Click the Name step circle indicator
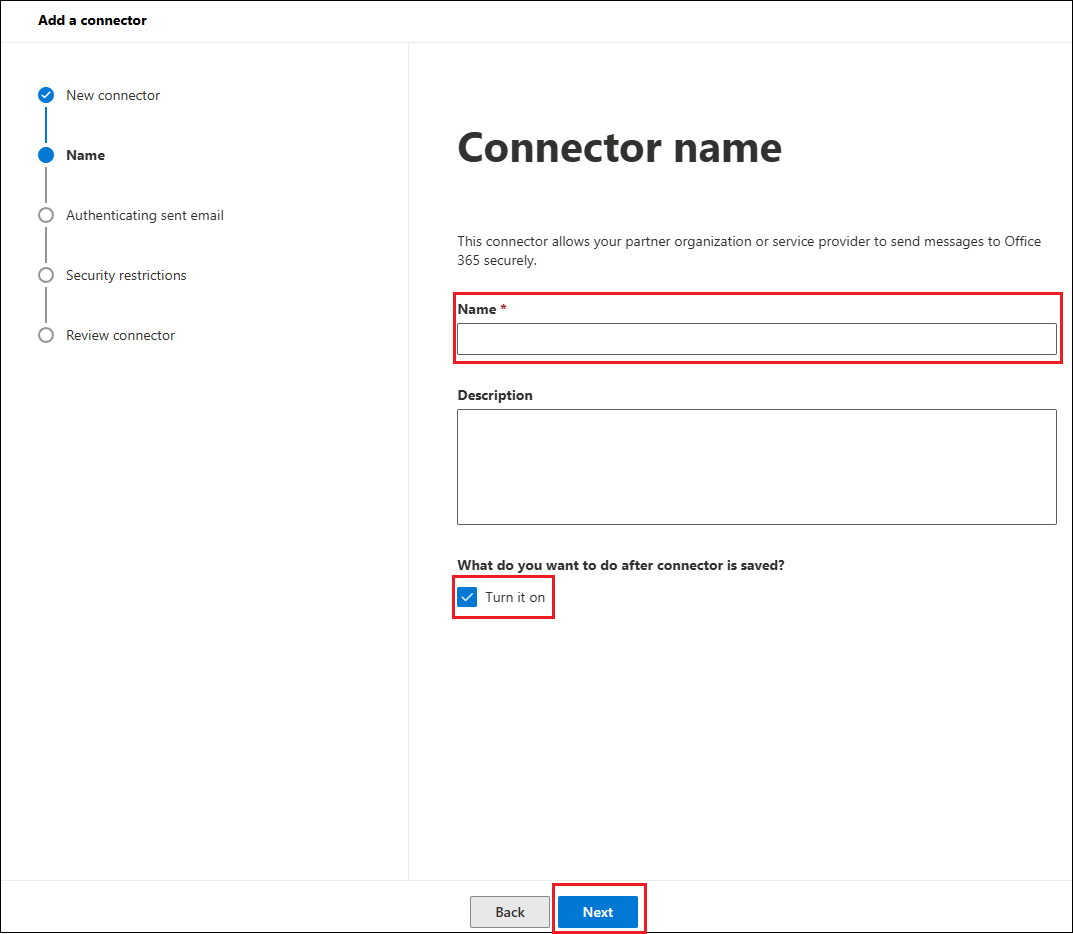The height and width of the screenshot is (934, 1073). click(x=46, y=155)
